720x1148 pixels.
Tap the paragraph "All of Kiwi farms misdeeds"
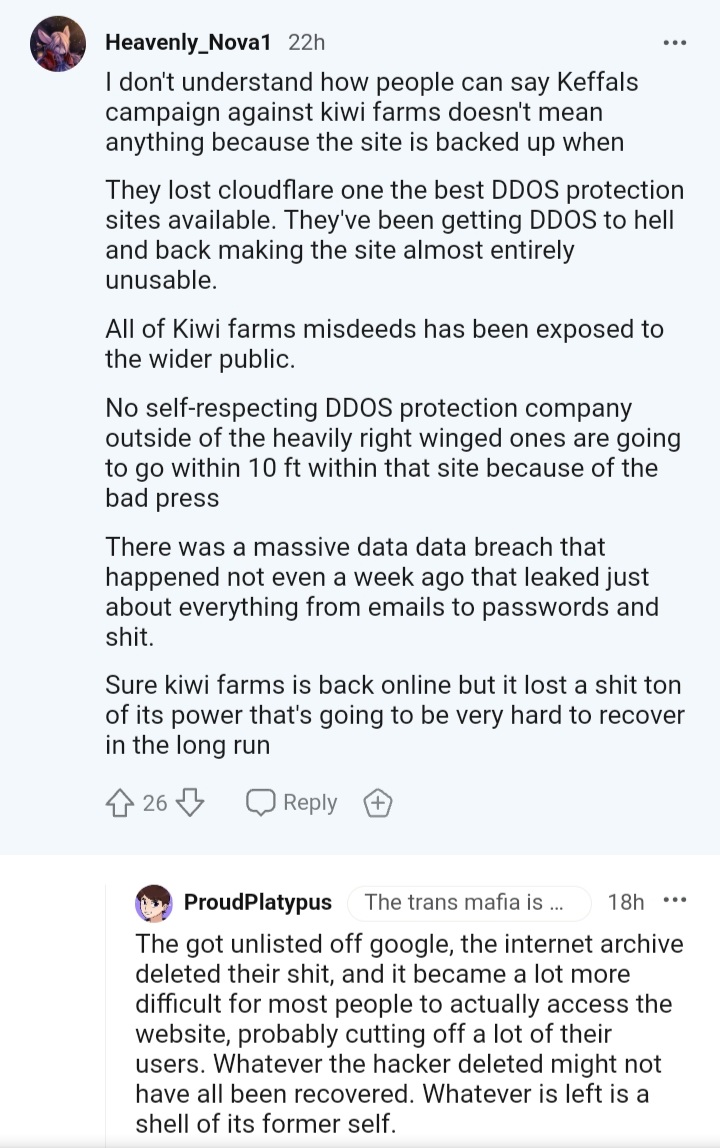coord(385,344)
